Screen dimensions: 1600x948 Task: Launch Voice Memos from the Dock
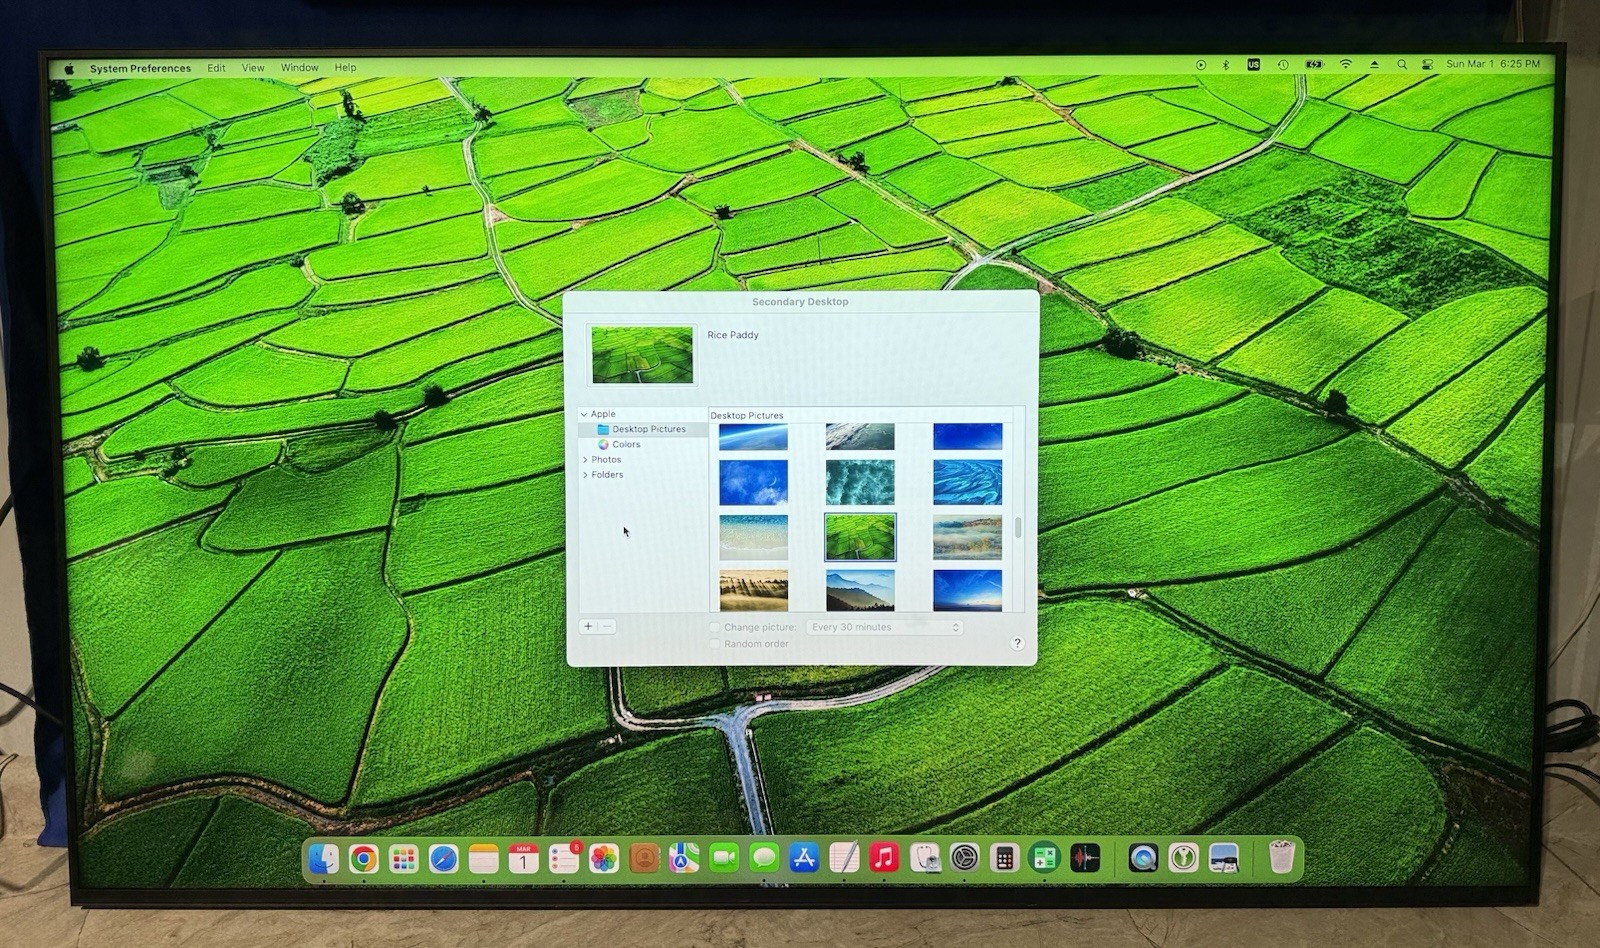1085,858
